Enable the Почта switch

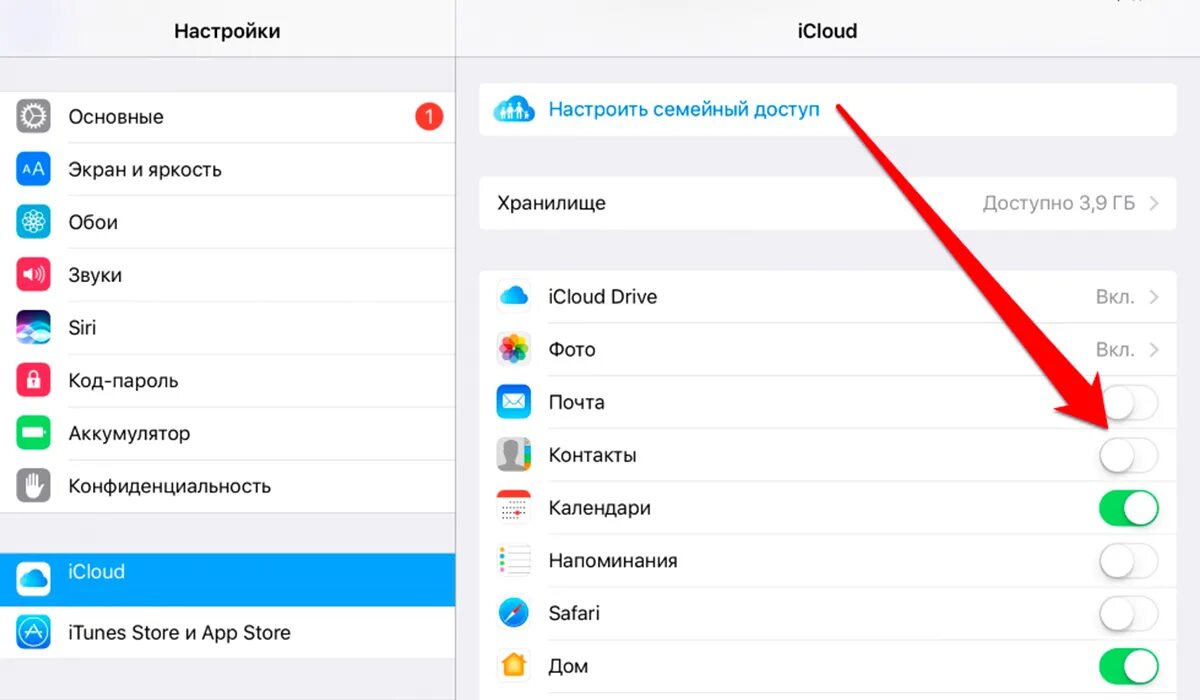click(1129, 403)
